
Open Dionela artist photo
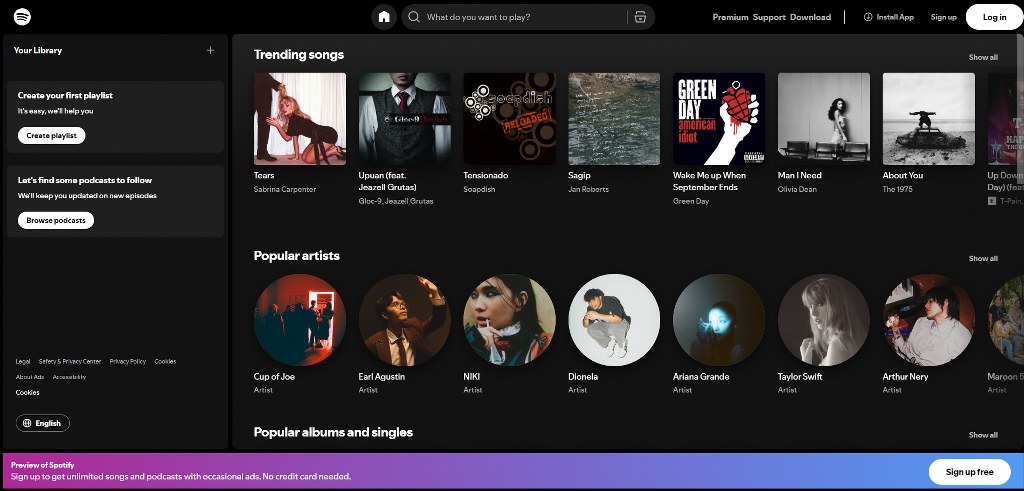pyautogui.click(x=614, y=320)
